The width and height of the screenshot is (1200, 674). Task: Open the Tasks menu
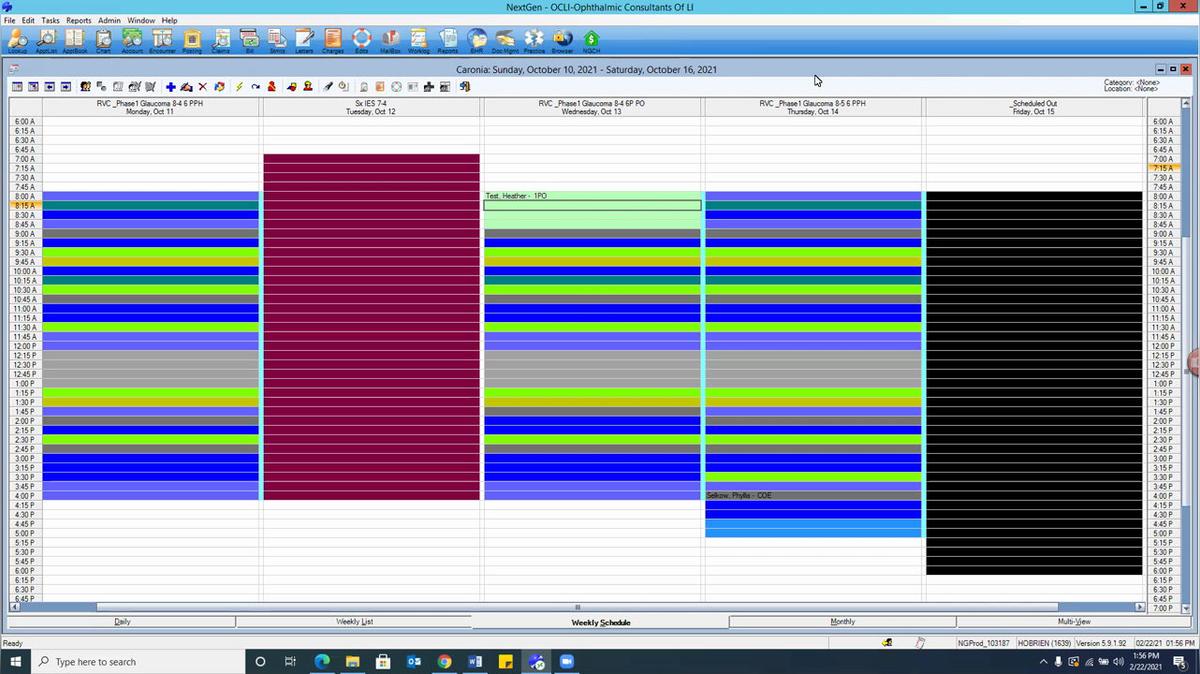pos(51,19)
